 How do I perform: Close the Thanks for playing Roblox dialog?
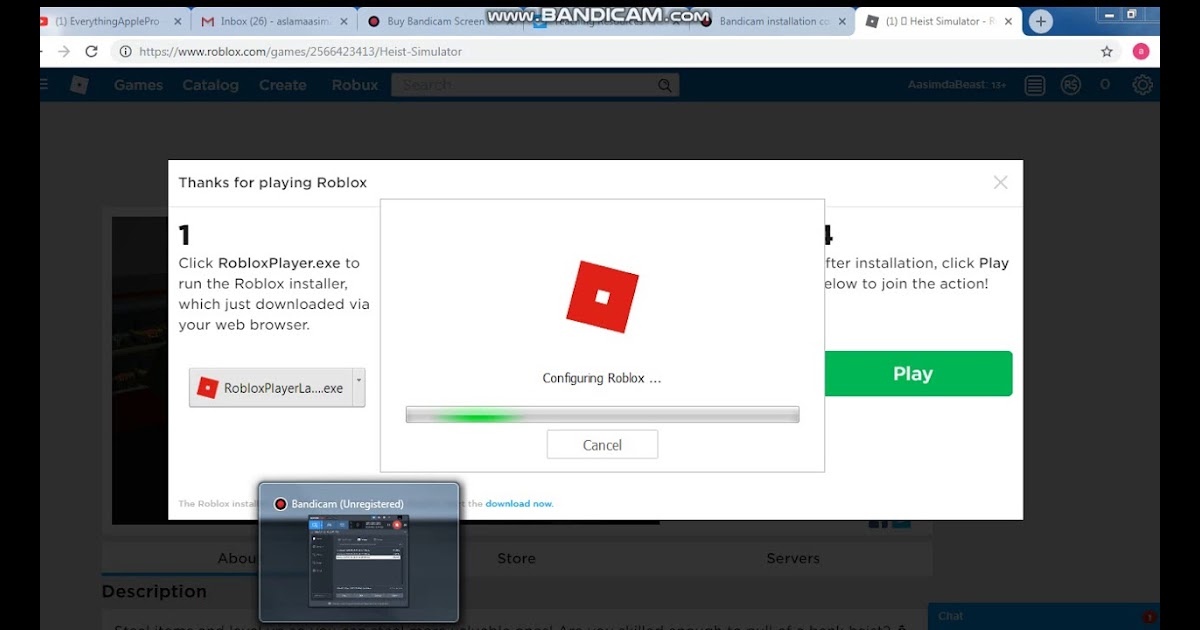(x=1000, y=182)
